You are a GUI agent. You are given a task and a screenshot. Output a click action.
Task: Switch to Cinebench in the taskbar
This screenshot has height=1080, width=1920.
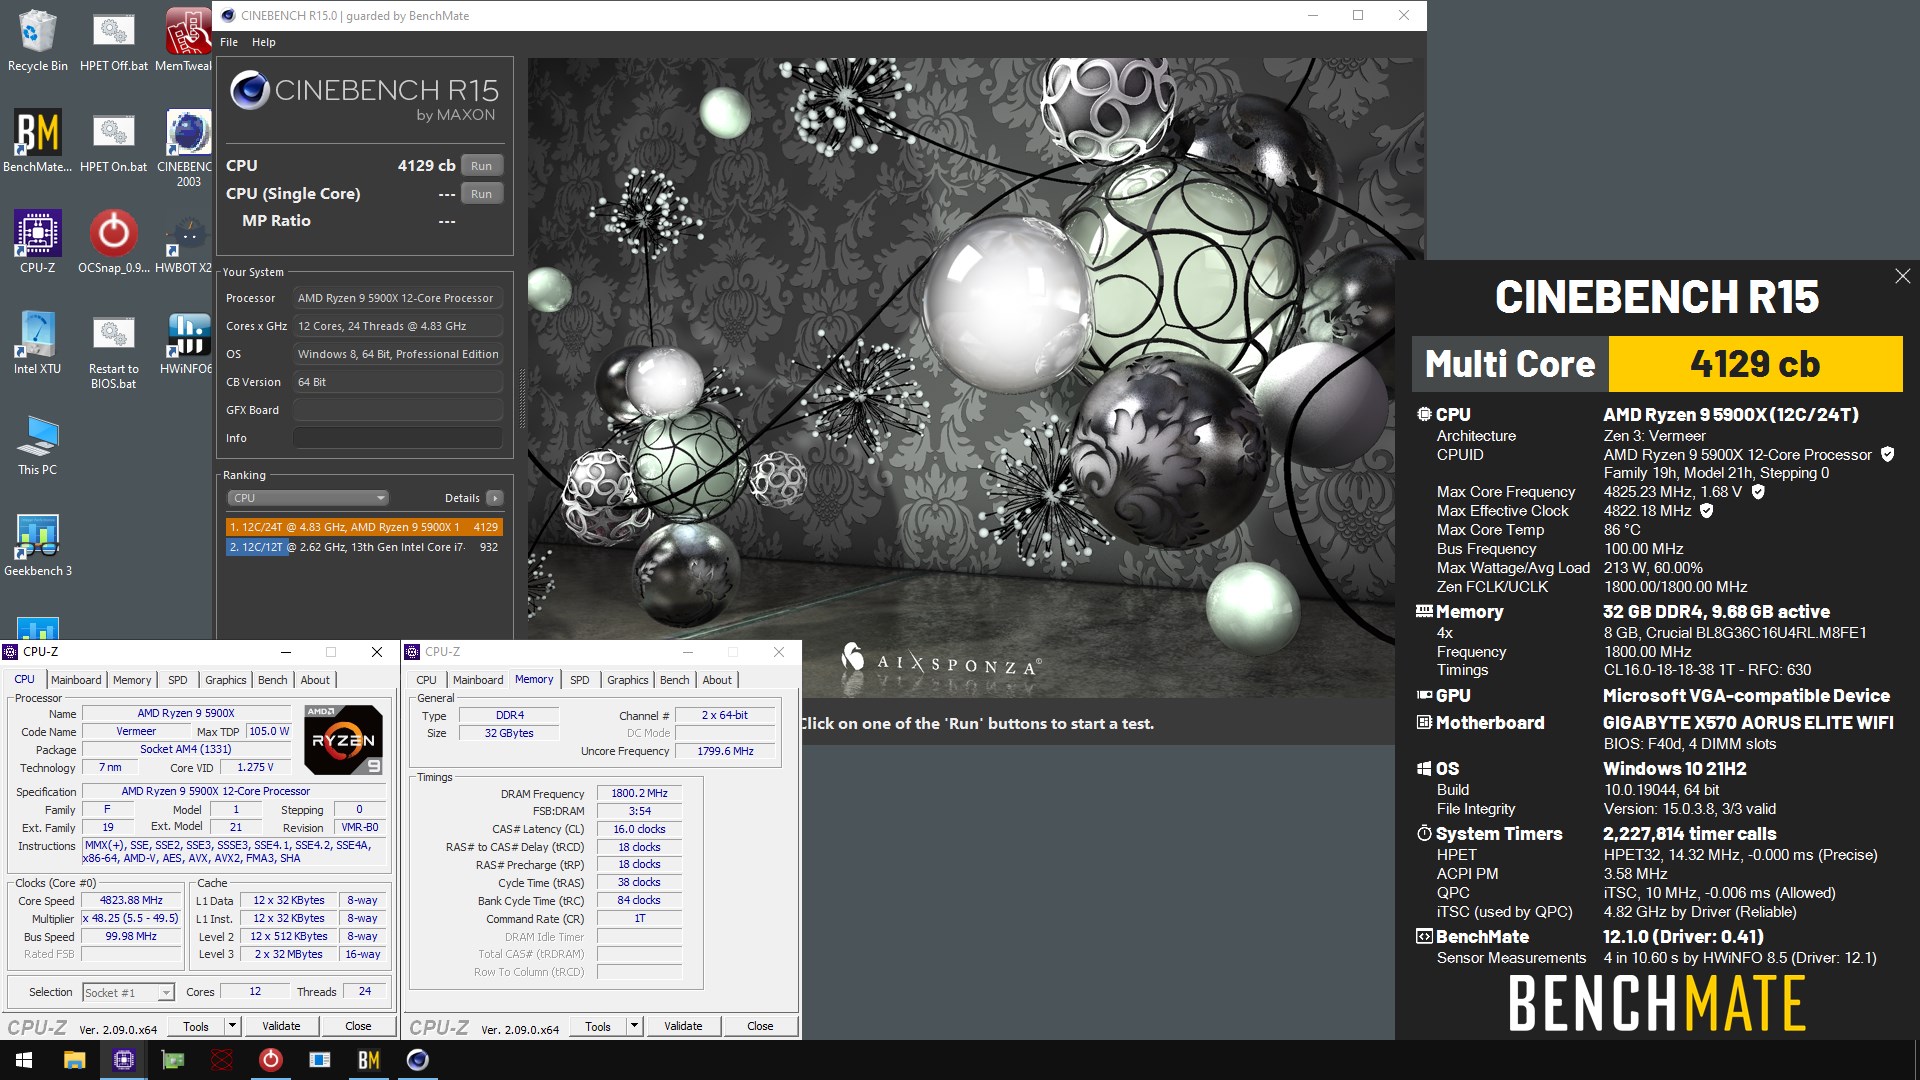(x=418, y=1060)
